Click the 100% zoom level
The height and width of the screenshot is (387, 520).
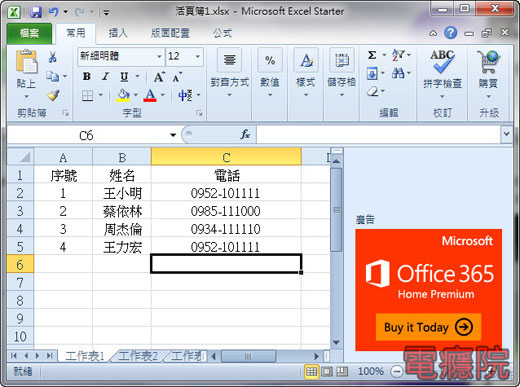[x=371, y=371]
